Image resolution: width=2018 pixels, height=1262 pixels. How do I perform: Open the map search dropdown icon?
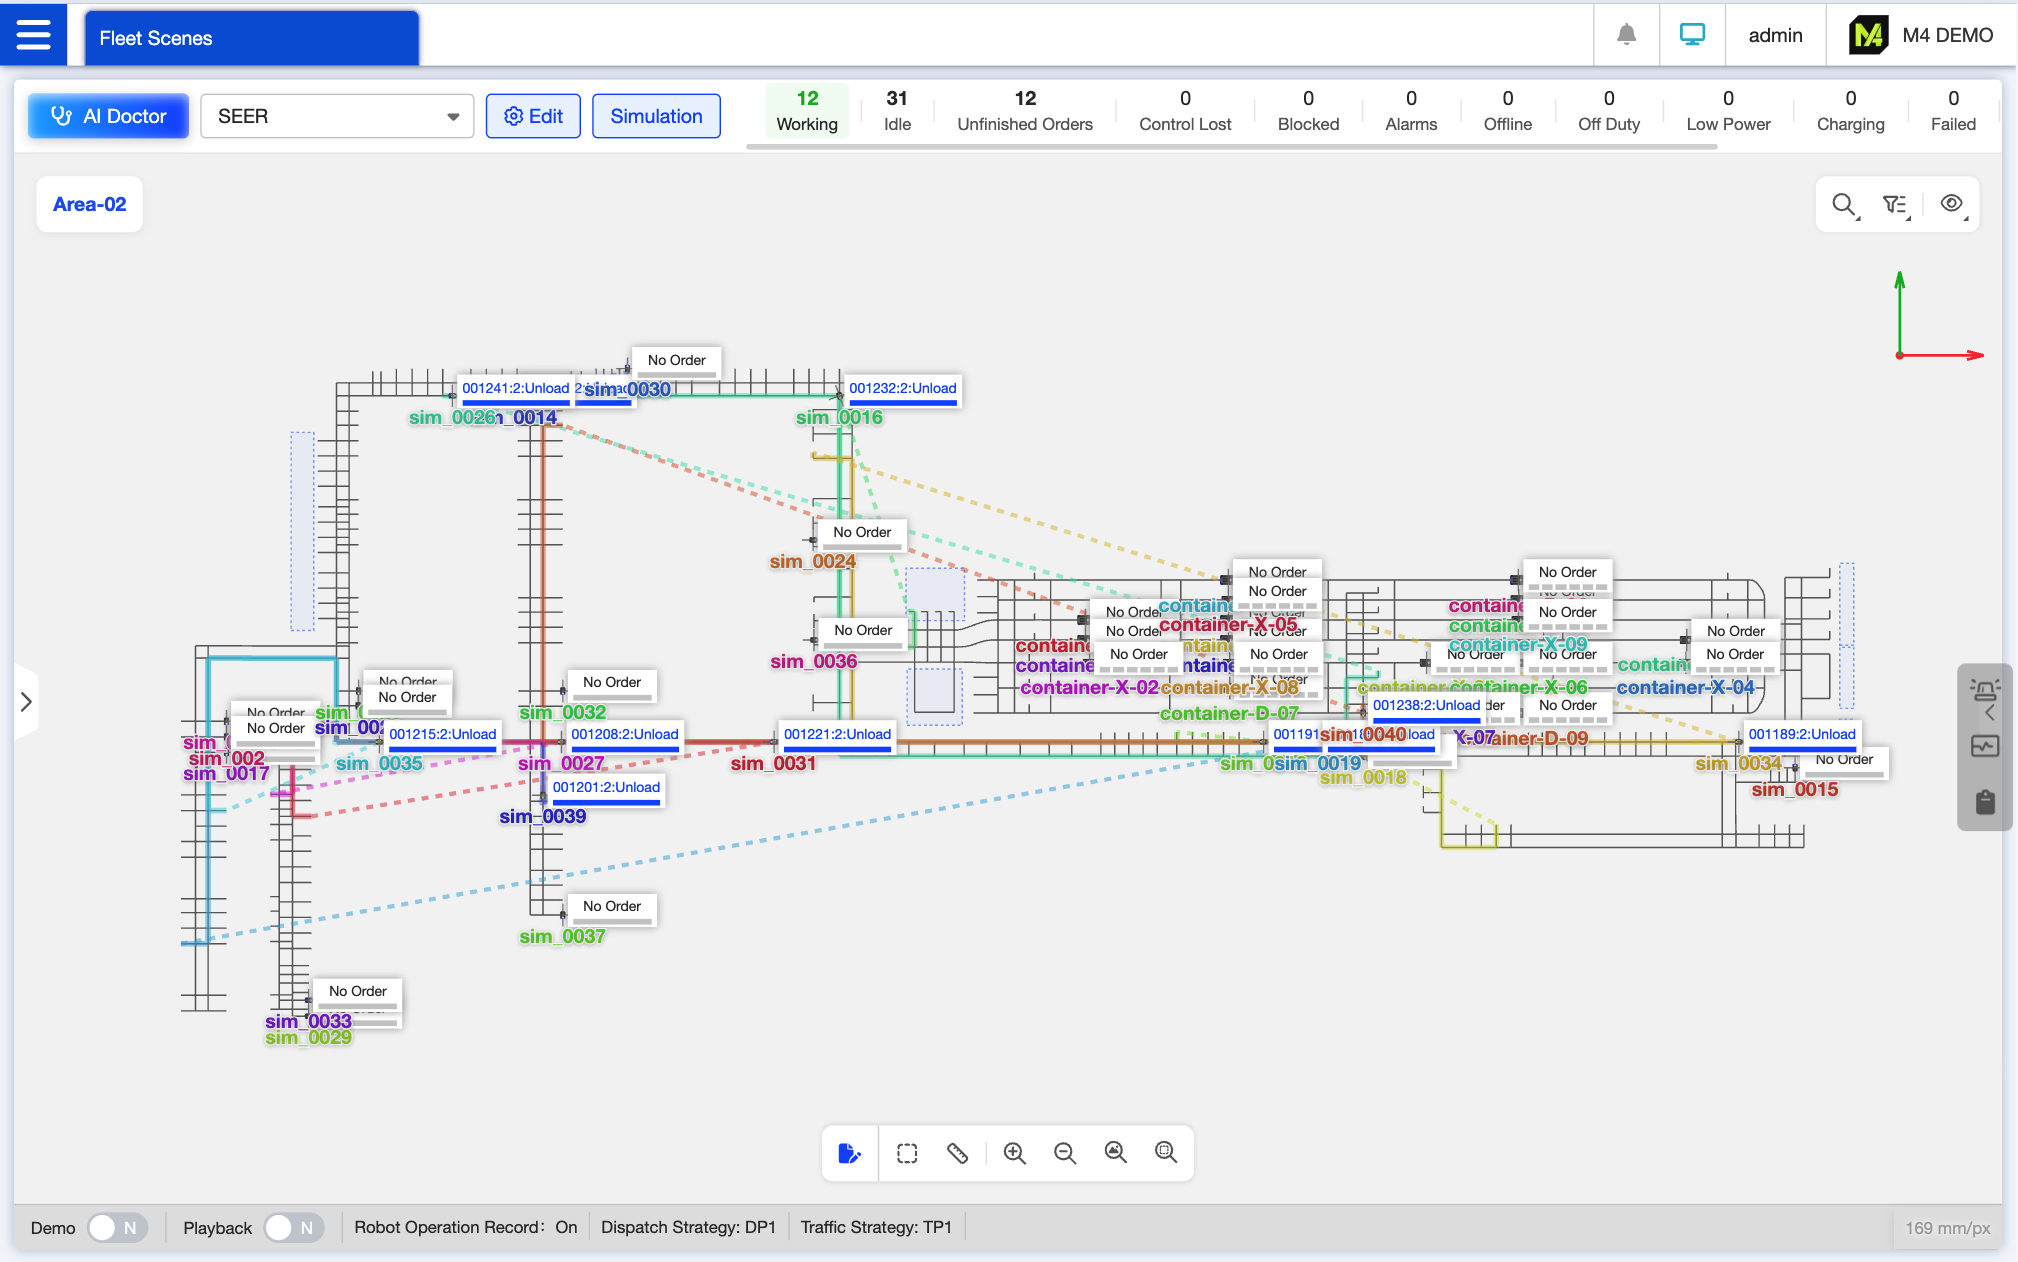(1844, 205)
